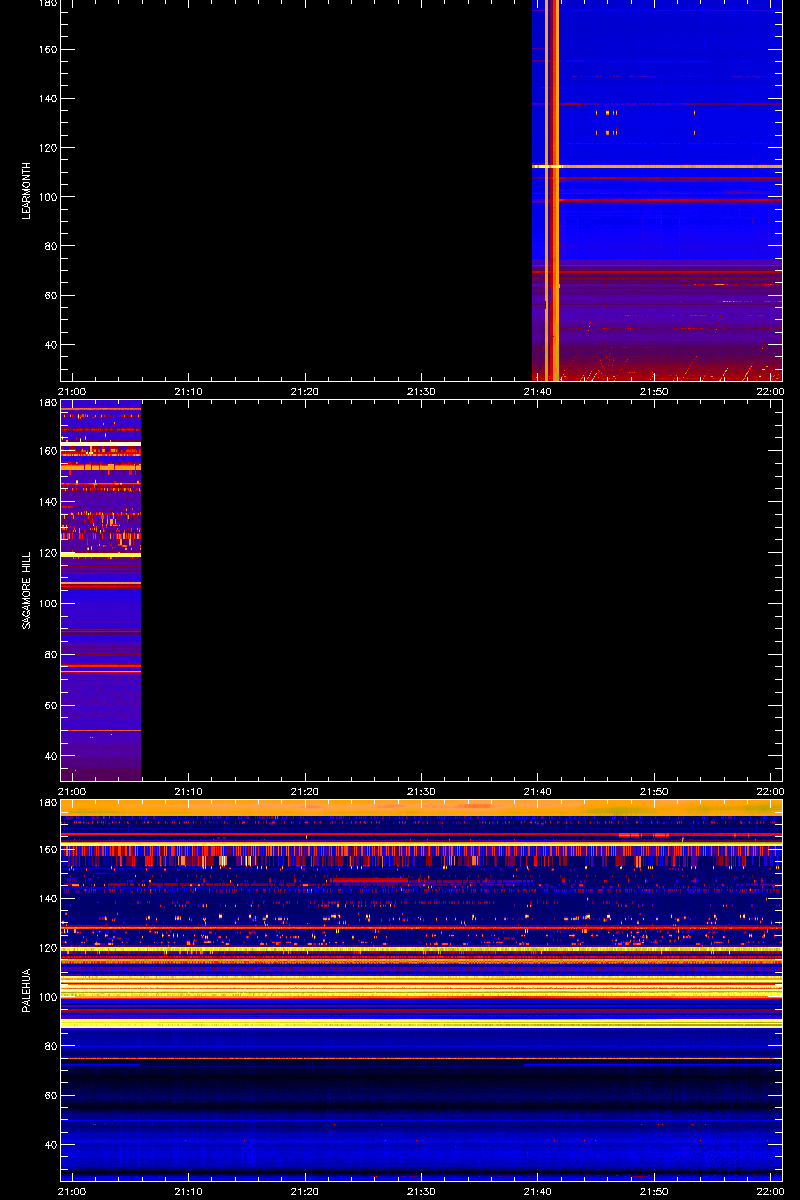The height and width of the screenshot is (1200, 800).
Task: Select 60 tick on Sagamore Hill axis
Action: 51,706
